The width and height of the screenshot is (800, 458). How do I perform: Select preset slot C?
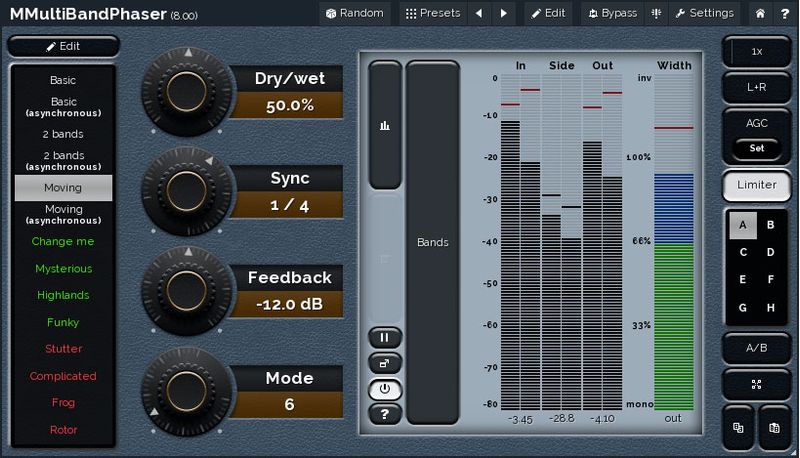click(x=743, y=252)
